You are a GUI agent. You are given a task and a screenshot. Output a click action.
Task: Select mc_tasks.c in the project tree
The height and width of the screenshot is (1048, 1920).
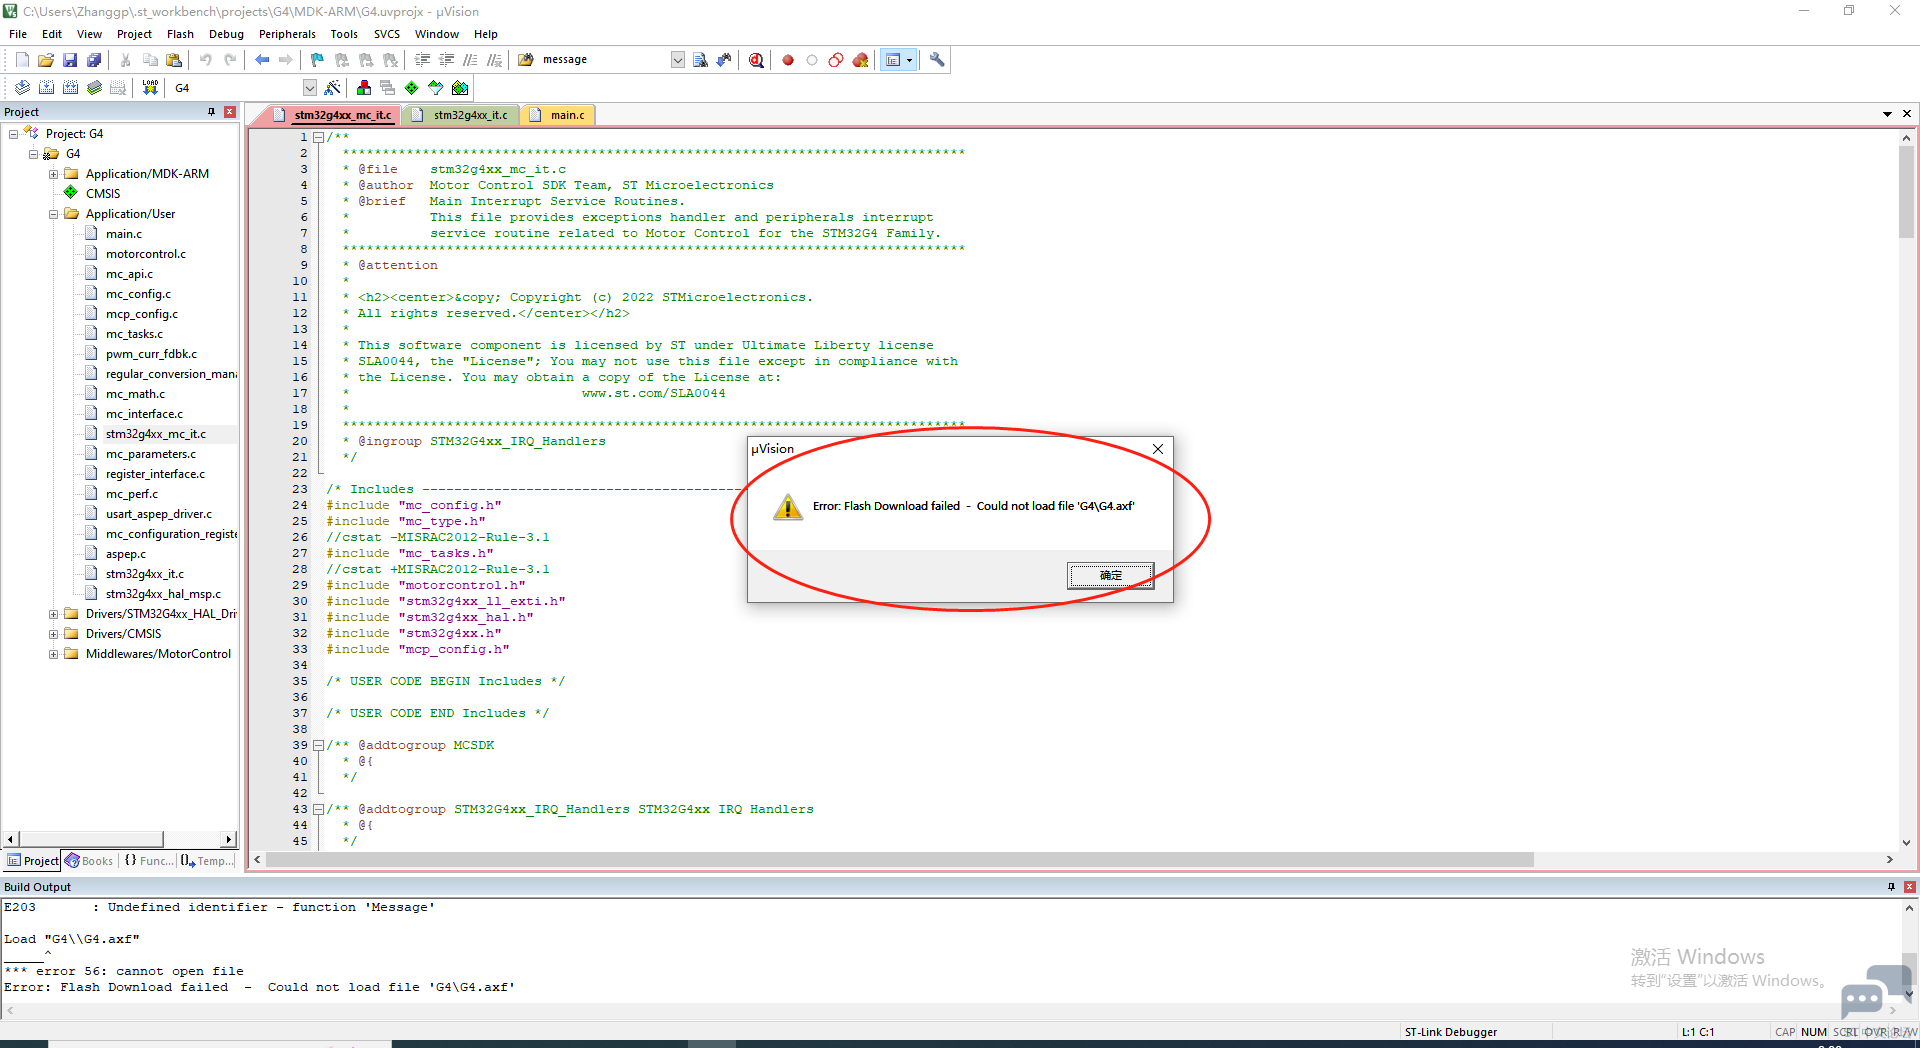click(x=134, y=334)
